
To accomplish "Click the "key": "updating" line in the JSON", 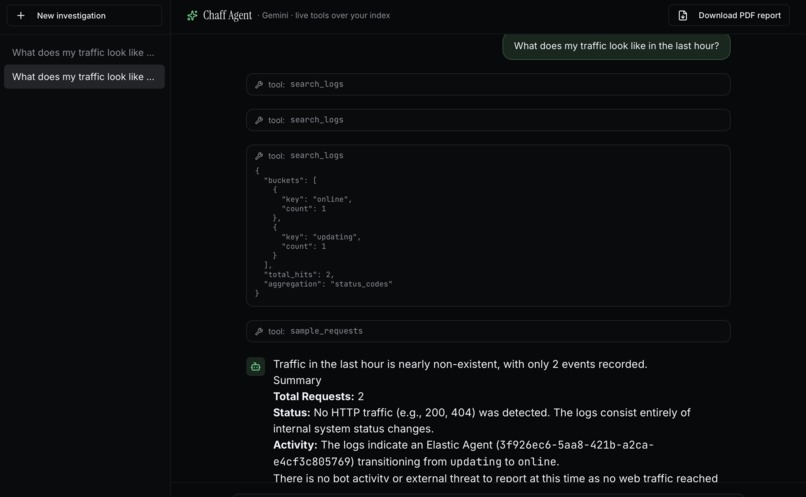I will click(x=321, y=237).
